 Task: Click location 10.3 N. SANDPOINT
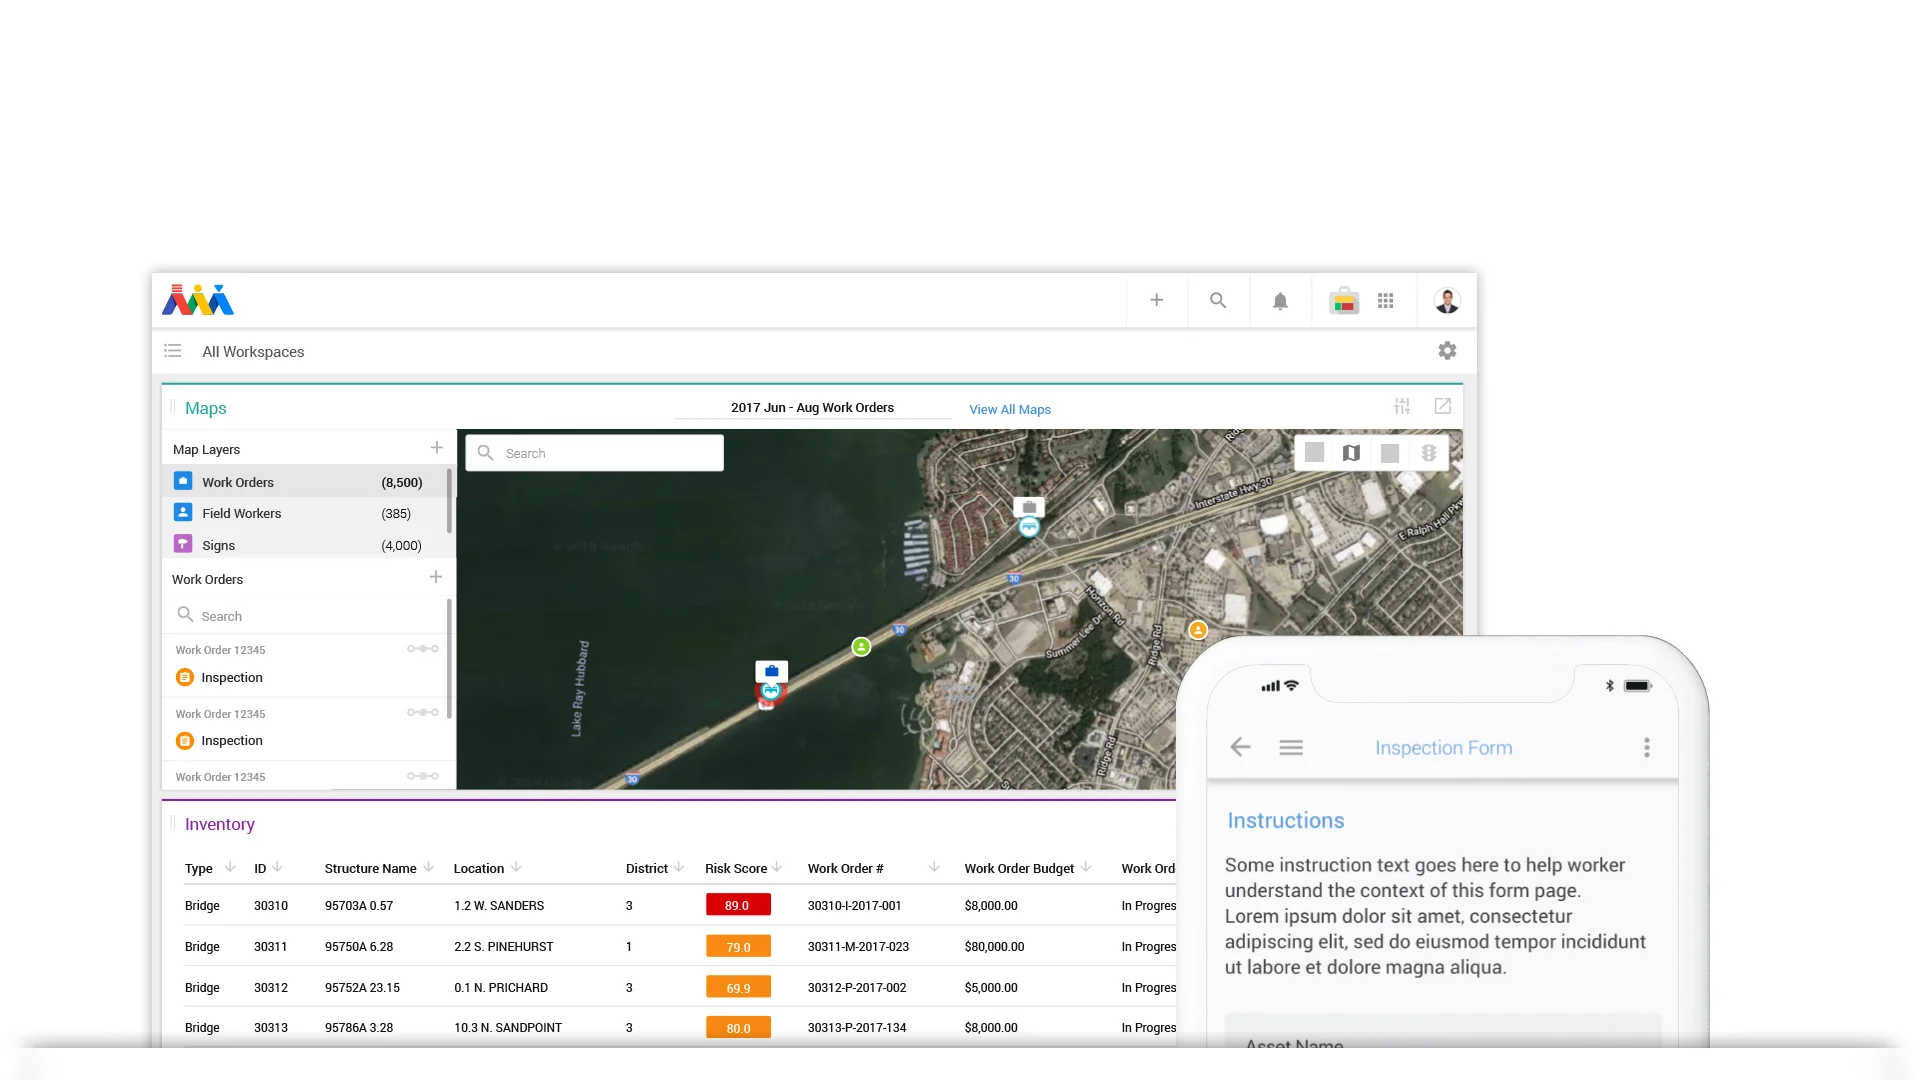(x=508, y=1028)
